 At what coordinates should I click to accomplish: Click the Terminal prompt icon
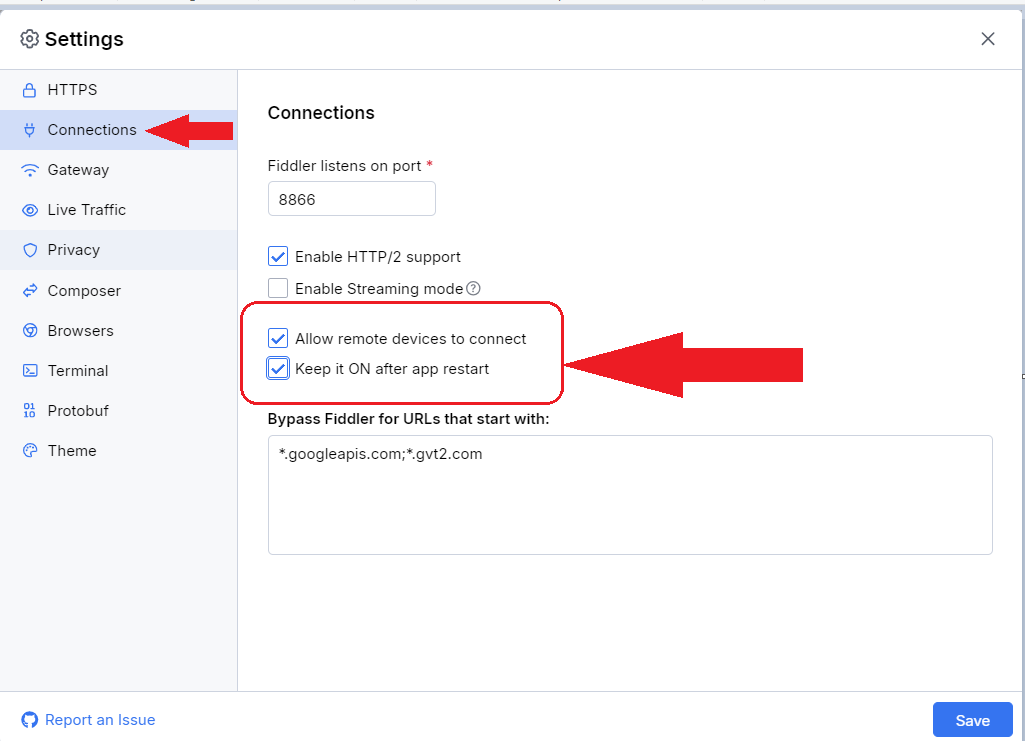(x=29, y=371)
